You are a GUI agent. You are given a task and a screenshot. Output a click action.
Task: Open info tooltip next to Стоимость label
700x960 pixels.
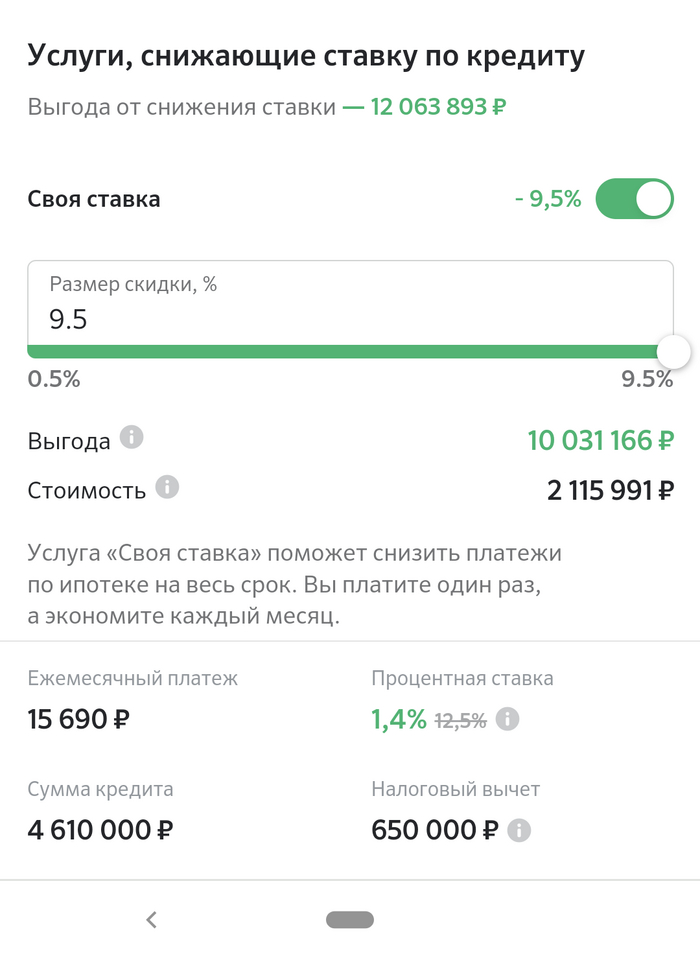166,489
